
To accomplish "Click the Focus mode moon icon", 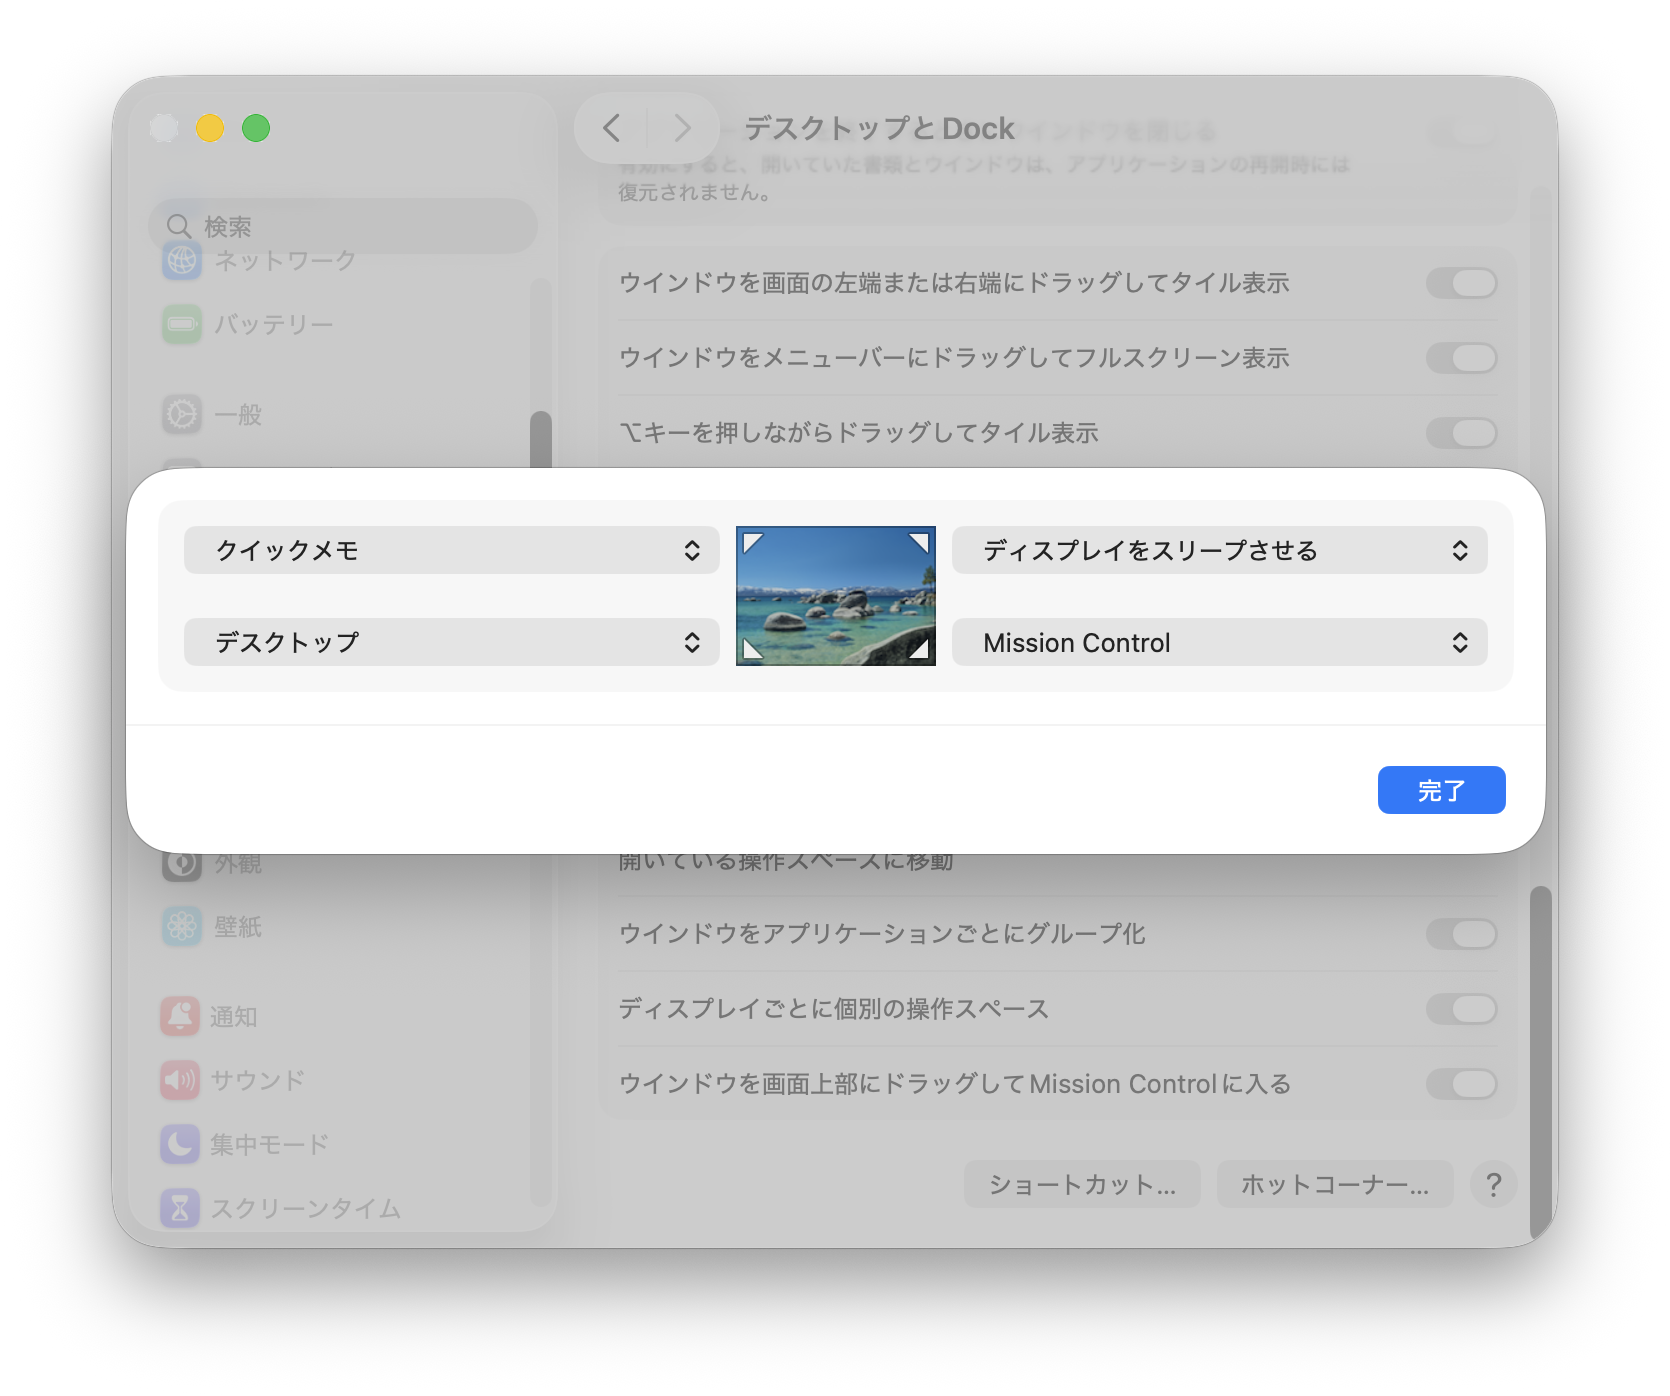I will click(180, 1144).
